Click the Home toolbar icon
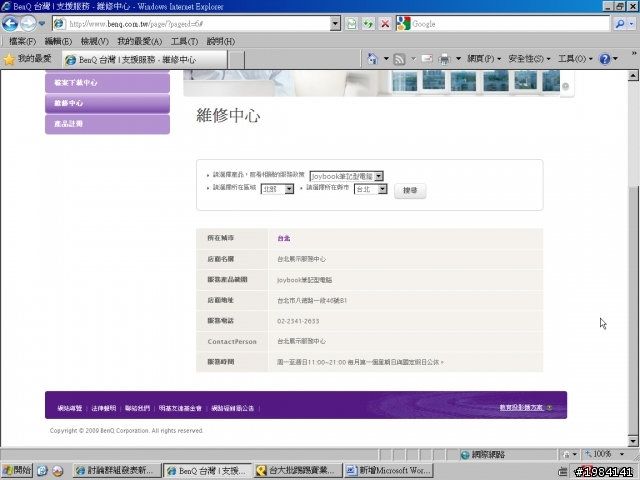640x480 pixels. (x=373, y=59)
